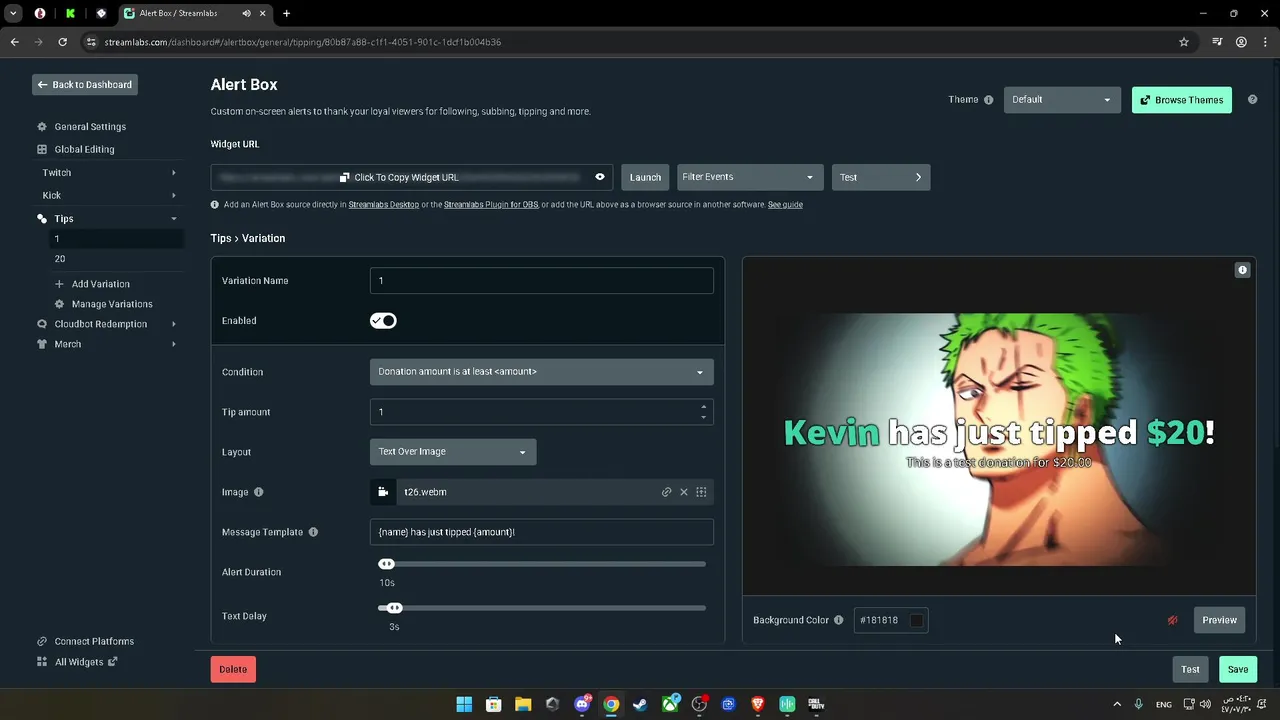Click the Image info icon
The width and height of the screenshot is (1280, 720).
tap(259, 492)
